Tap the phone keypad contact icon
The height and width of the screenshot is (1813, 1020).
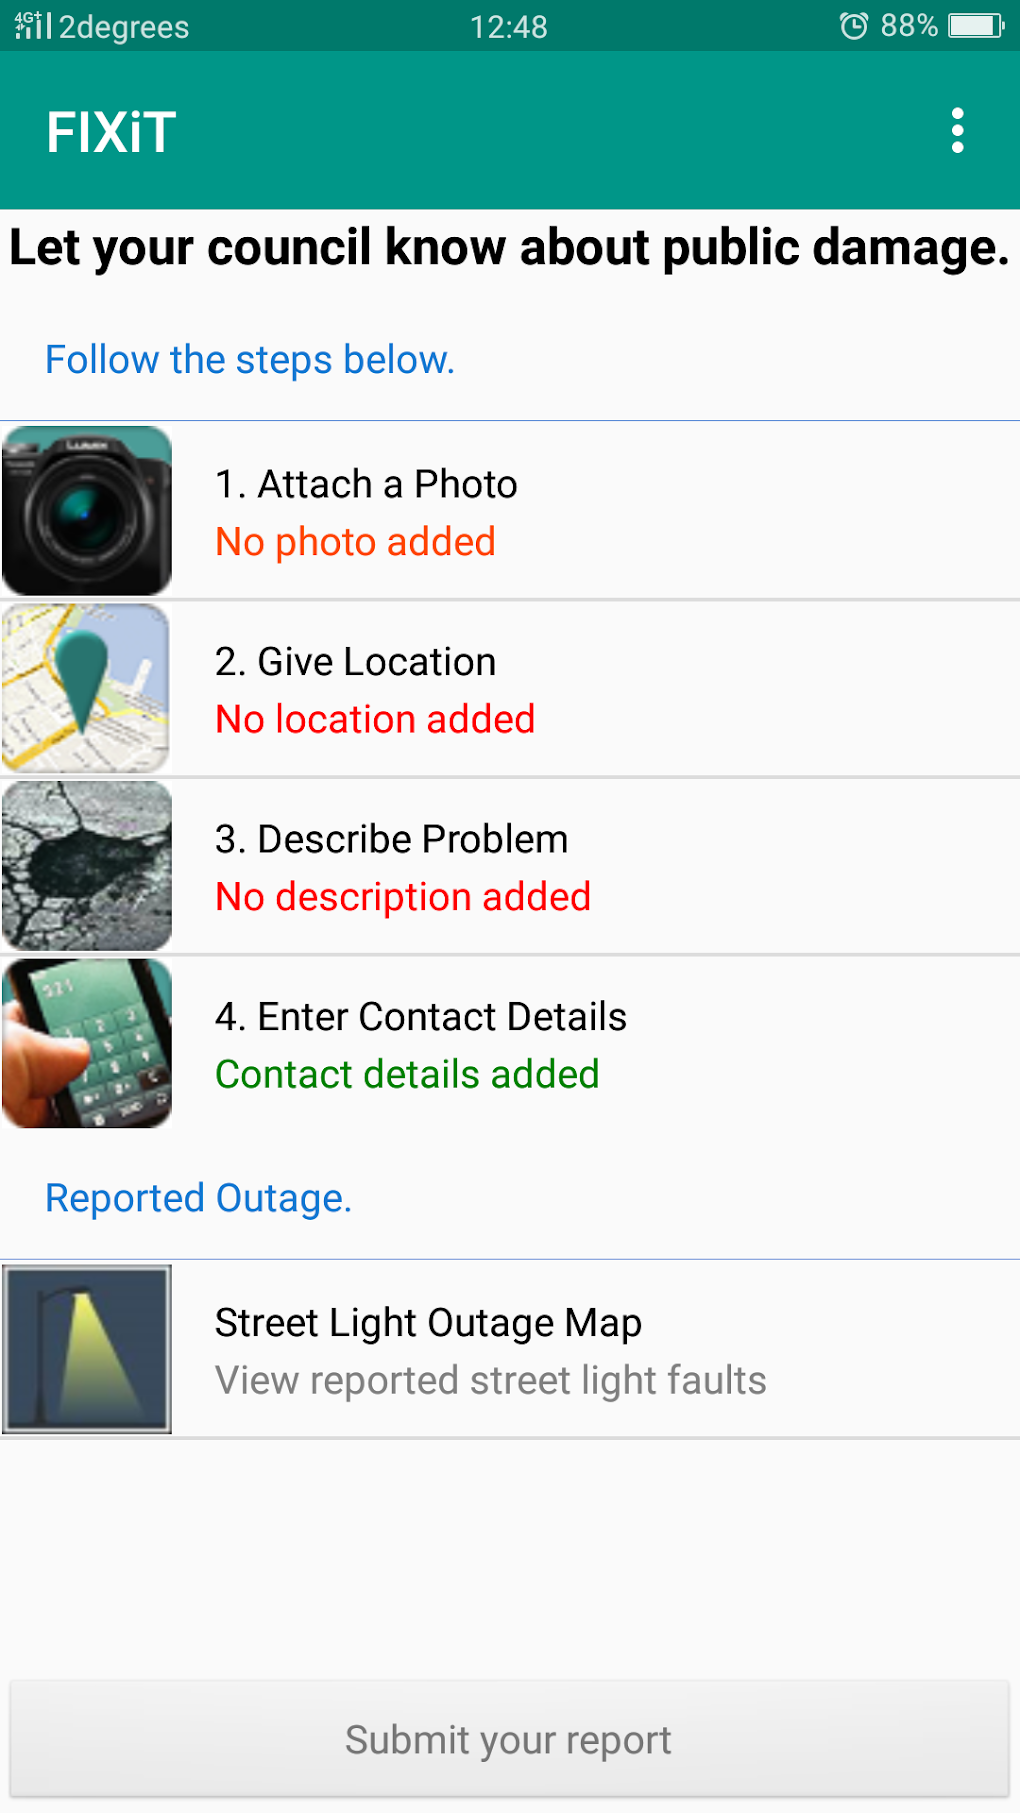click(x=87, y=1043)
